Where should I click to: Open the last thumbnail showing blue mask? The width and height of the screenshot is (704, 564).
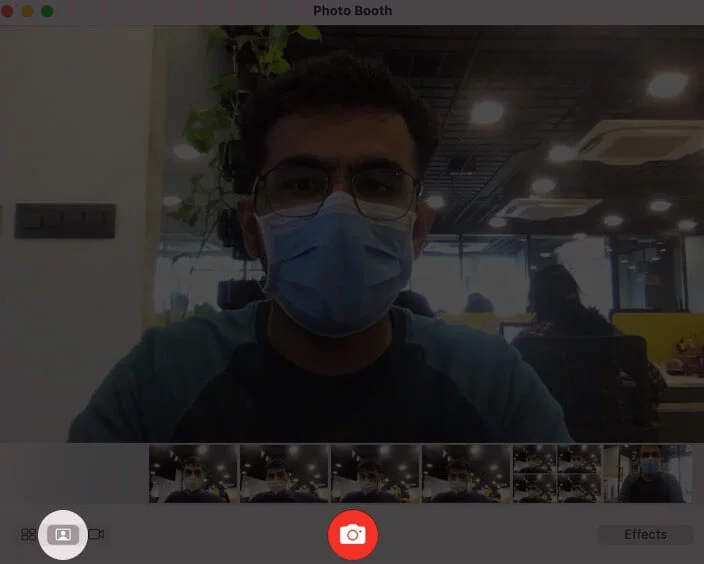(648, 473)
